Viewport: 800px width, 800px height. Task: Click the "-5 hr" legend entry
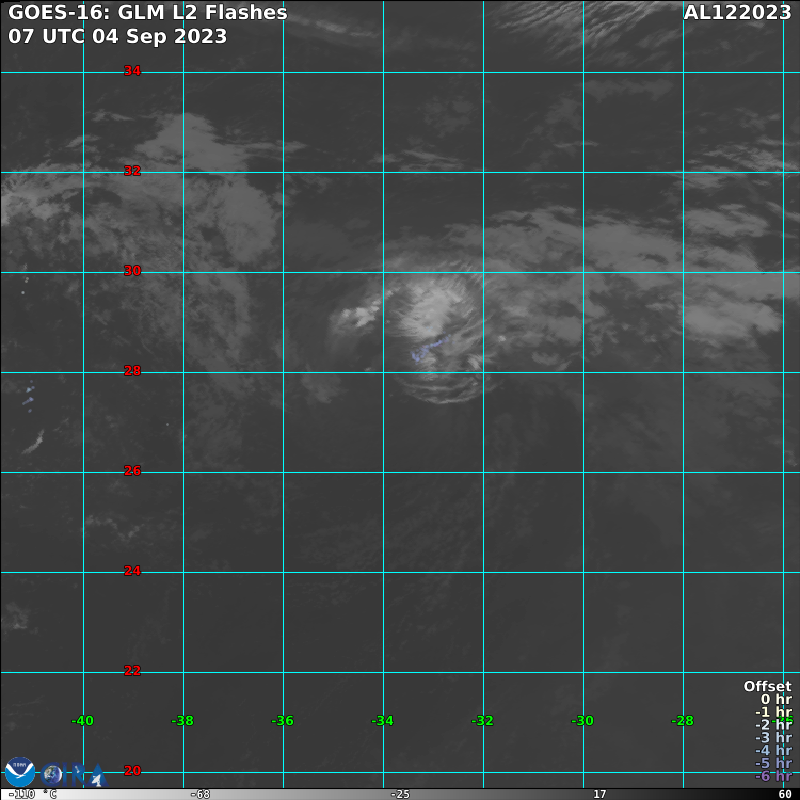[x=773, y=763]
